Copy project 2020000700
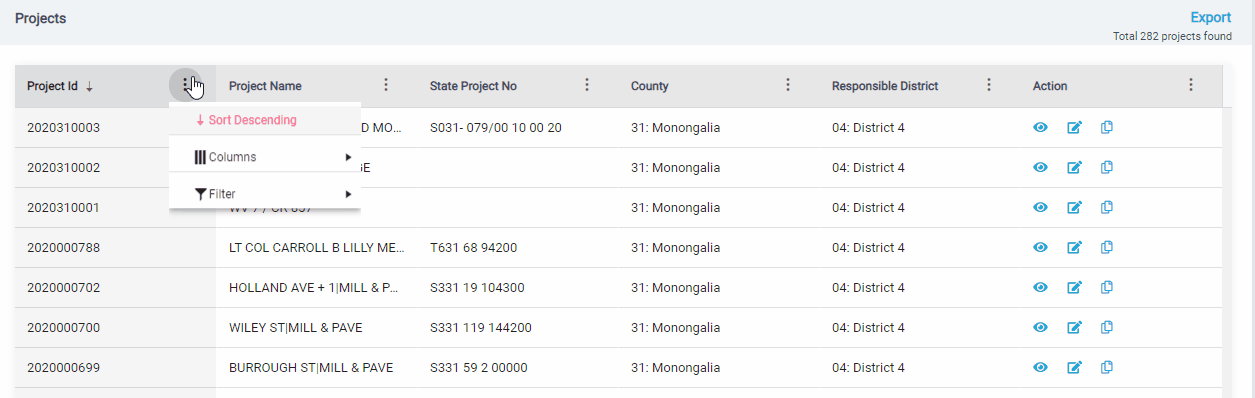The height and width of the screenshot is (398, 1255). [1107, 327]
